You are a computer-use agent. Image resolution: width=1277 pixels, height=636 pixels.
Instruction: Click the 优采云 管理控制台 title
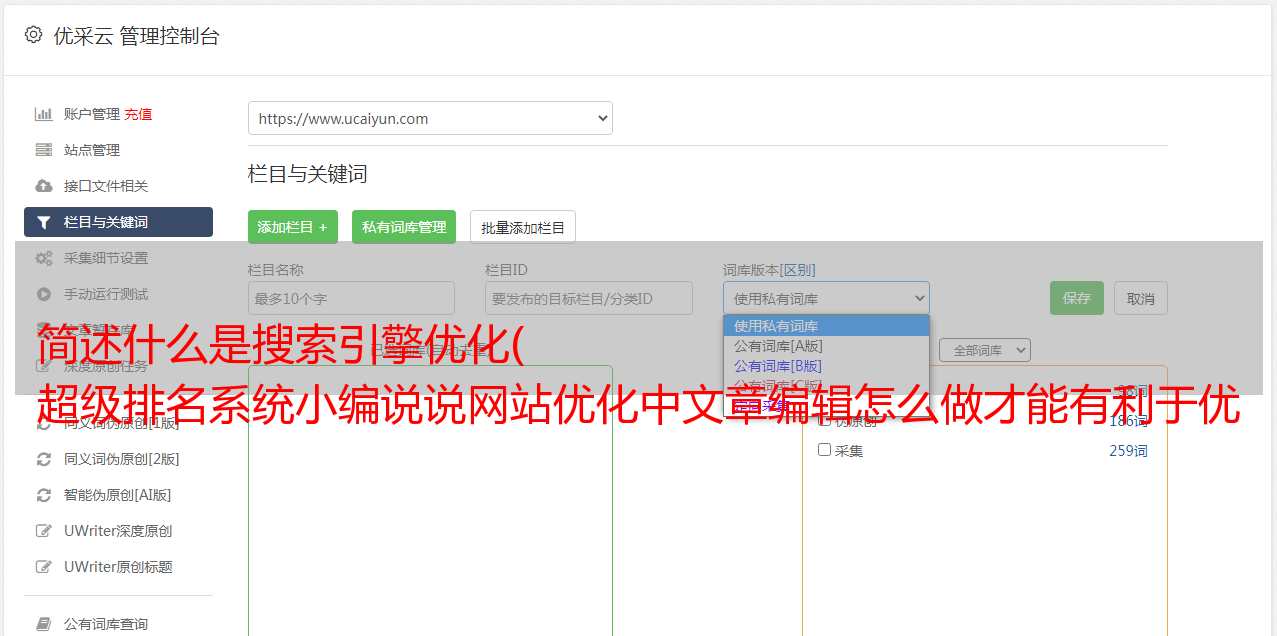coord(136,36)
